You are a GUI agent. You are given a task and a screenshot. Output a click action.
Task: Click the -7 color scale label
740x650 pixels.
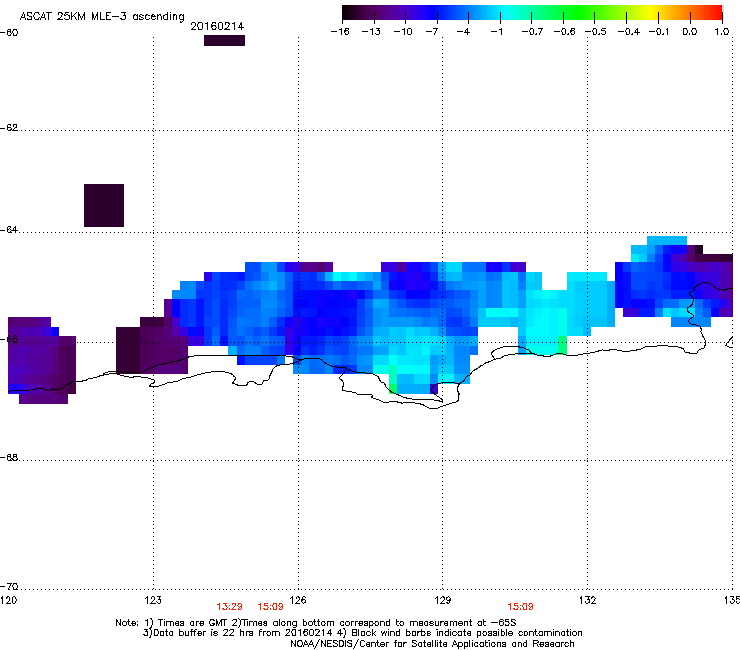[432, 32]
